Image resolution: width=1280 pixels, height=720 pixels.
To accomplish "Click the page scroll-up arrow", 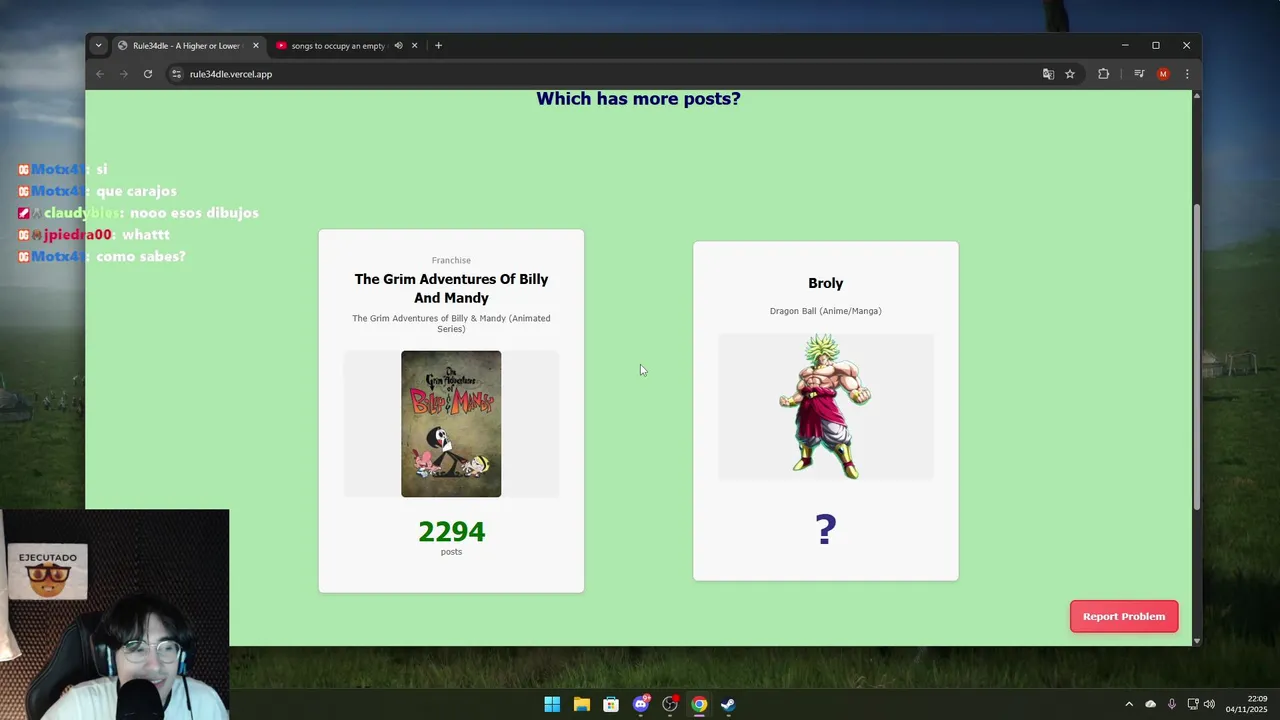I will pyautogui.click(x=1197, y=96).
